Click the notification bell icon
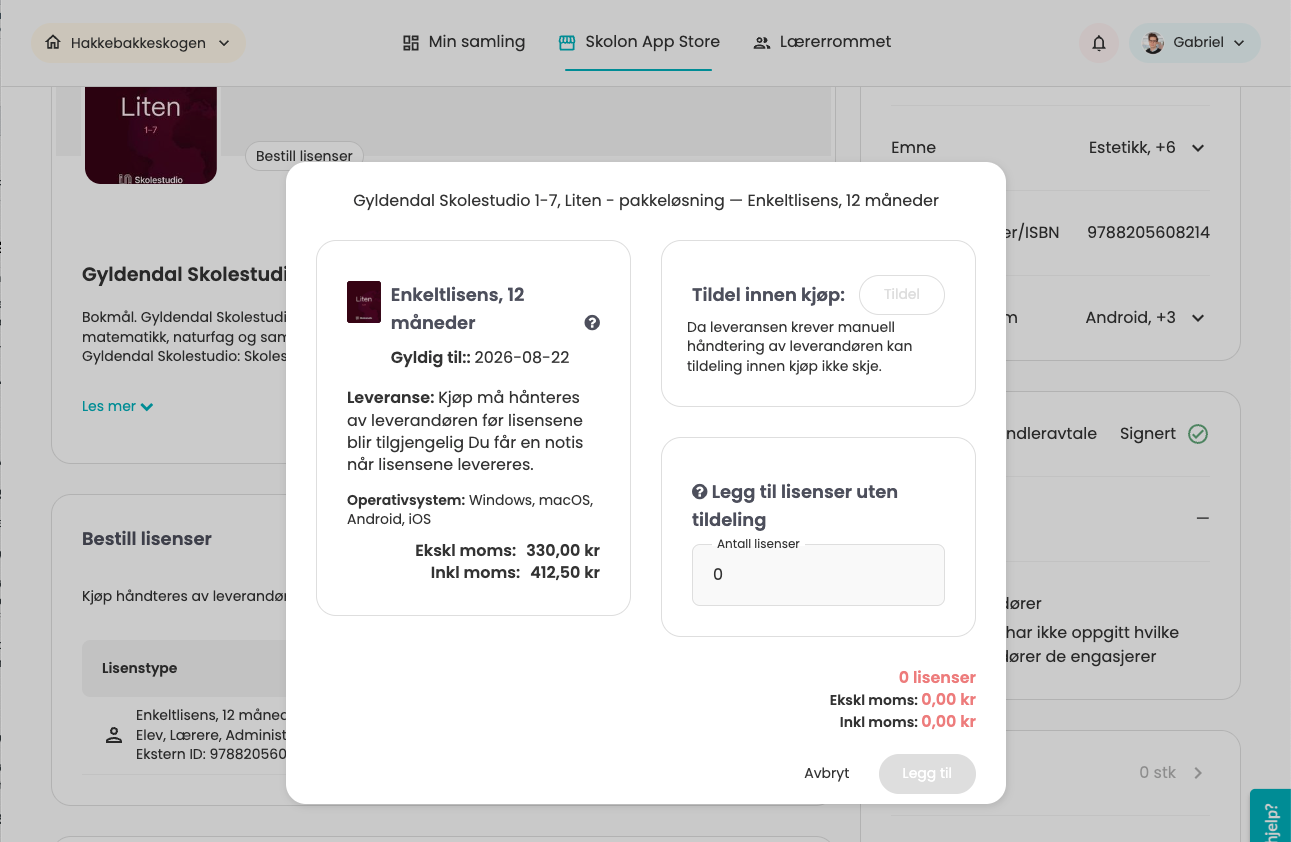 coord(1098,43)
